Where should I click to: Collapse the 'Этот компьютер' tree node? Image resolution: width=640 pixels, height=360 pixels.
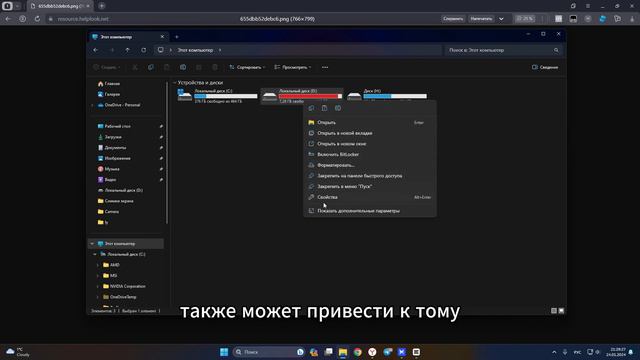pyautogui.click(x=92, y=244)
